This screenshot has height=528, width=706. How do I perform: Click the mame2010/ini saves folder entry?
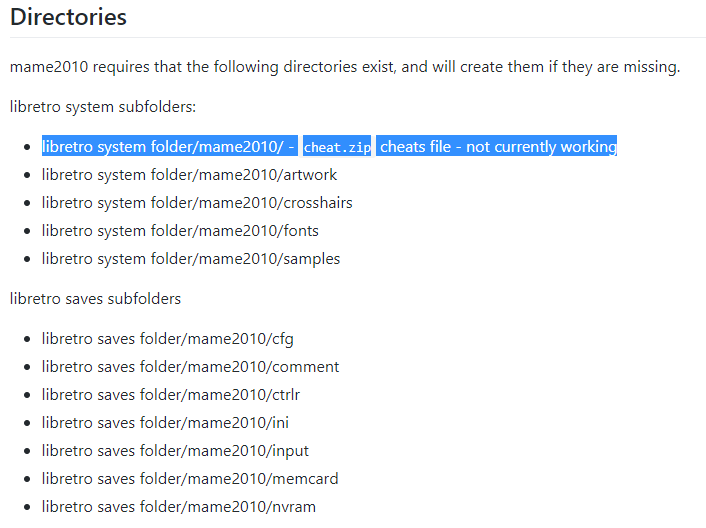tap(165, 422)
